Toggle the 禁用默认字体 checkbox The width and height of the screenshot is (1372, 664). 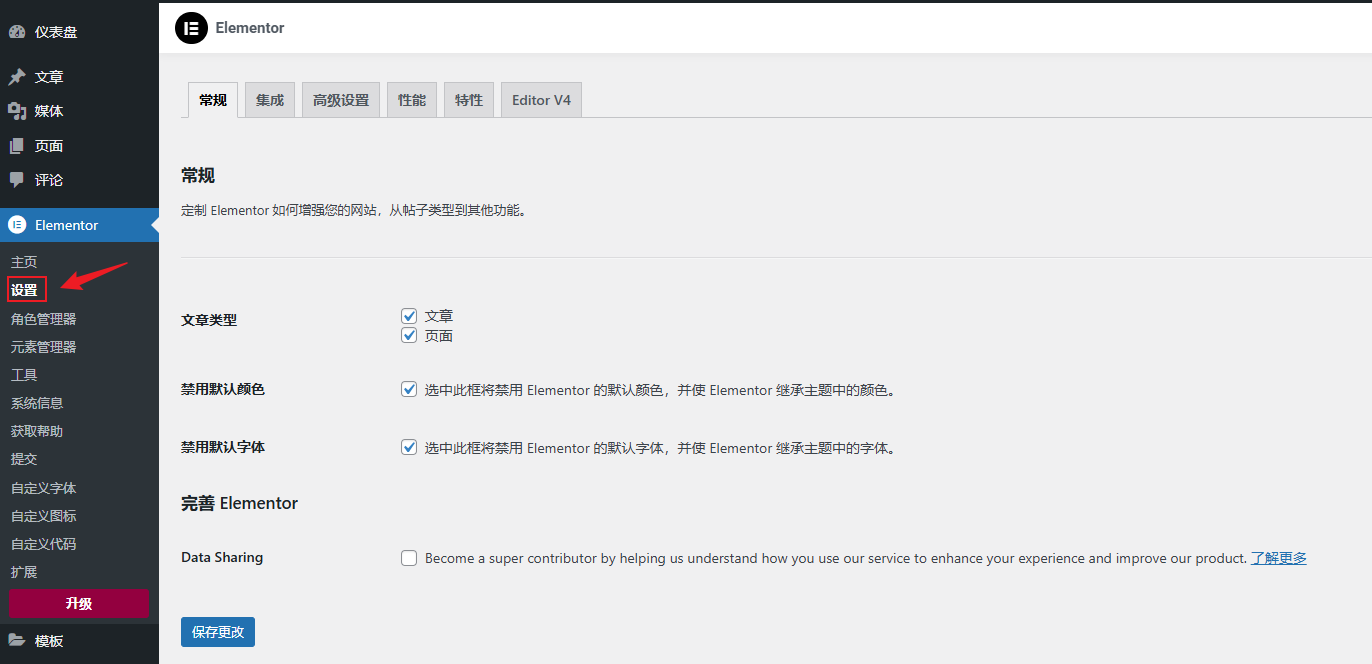tap(409, 448)
